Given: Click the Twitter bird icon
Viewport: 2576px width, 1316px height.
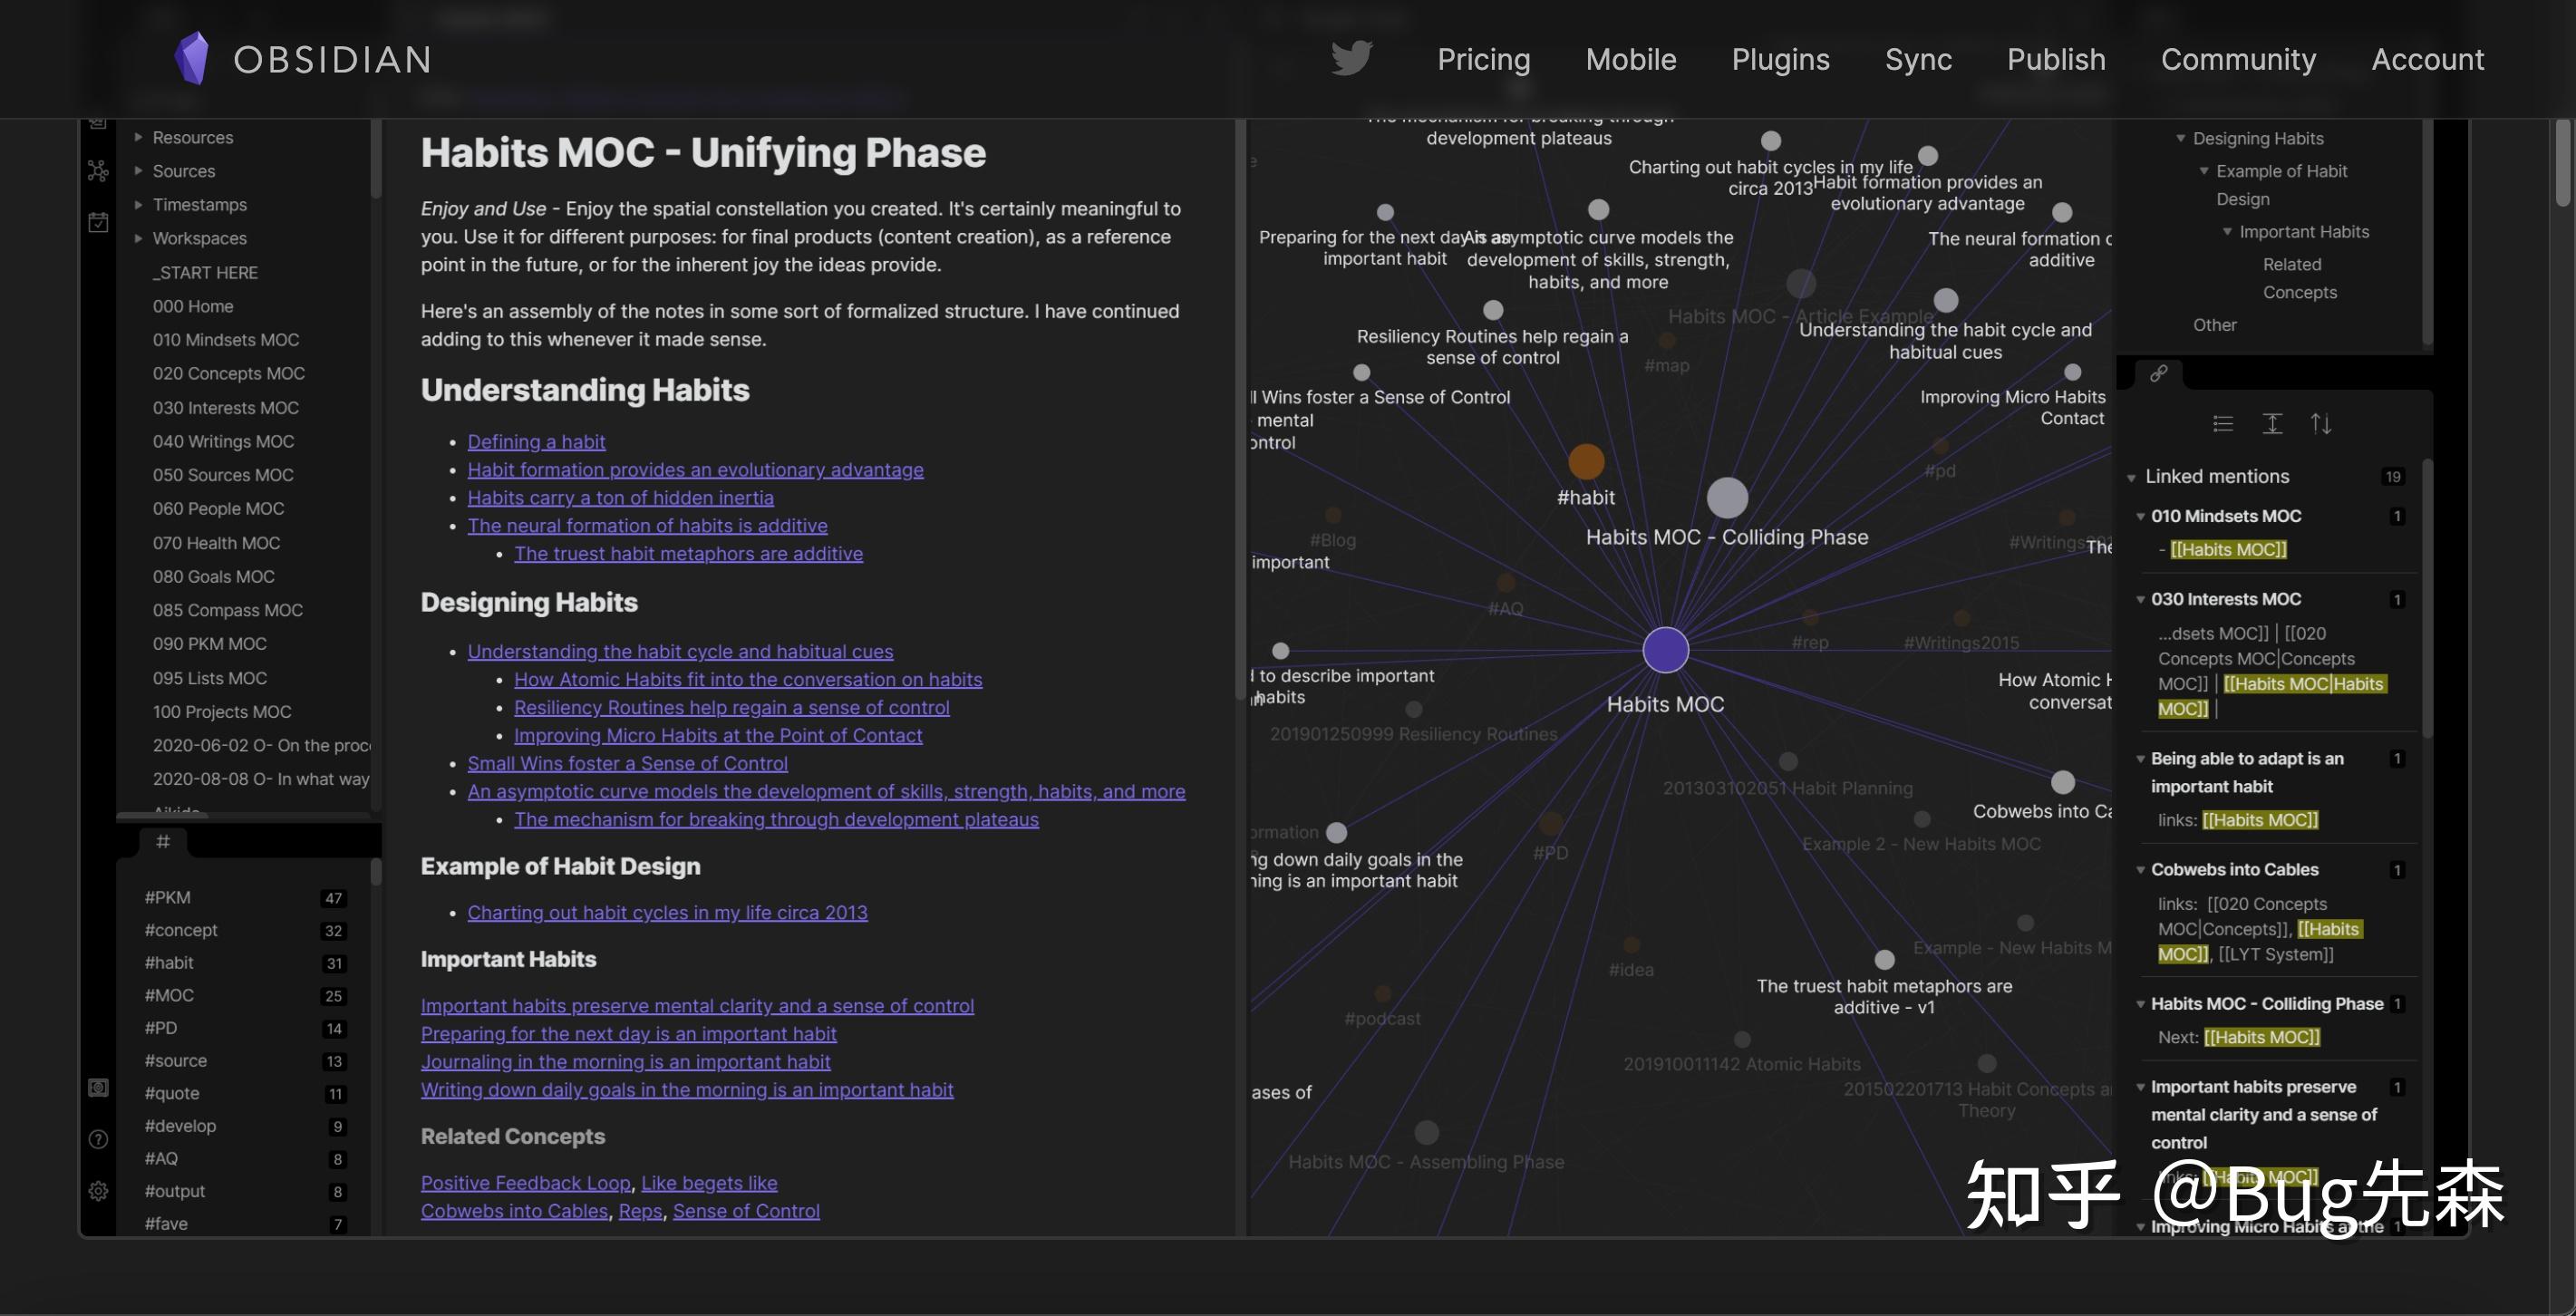Looking at the screenshot, I should coord(1351,59).
